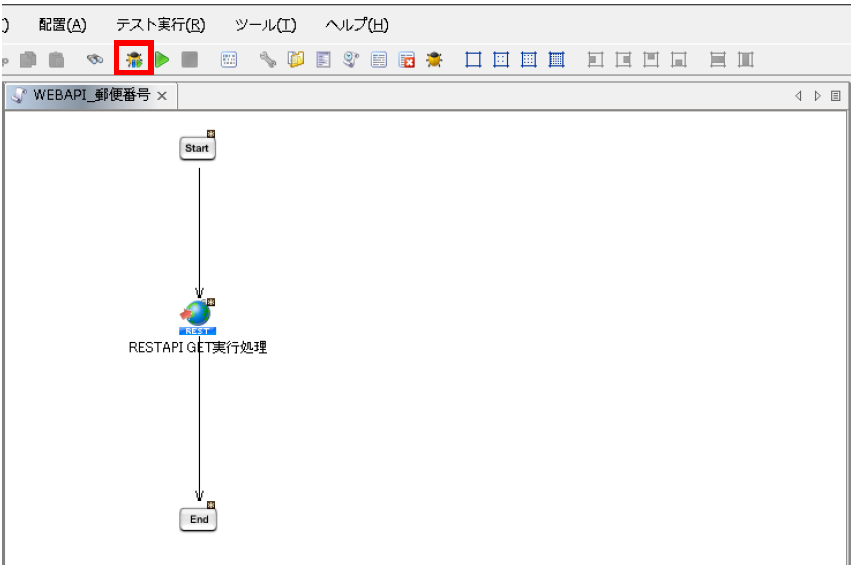Click the yellow ladybug icon in toolbar
The height and width of the screenshot is (568, 856).
pyautogui.click(x=434, y=60)
